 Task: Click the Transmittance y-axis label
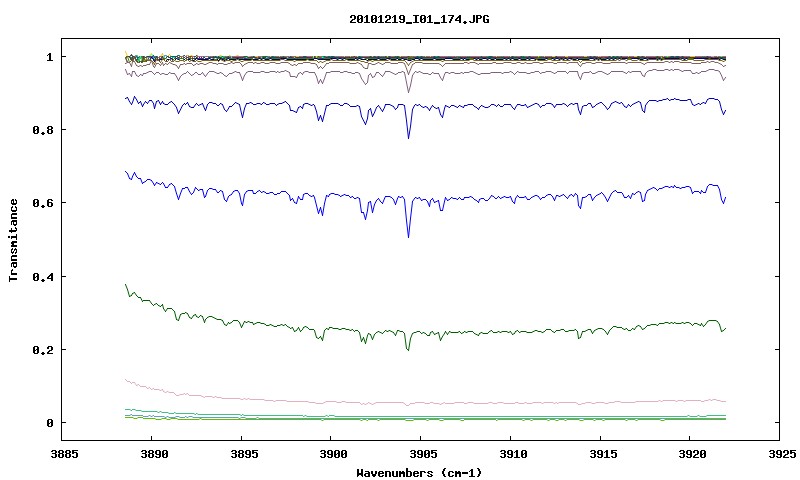(x=13, y=240)
